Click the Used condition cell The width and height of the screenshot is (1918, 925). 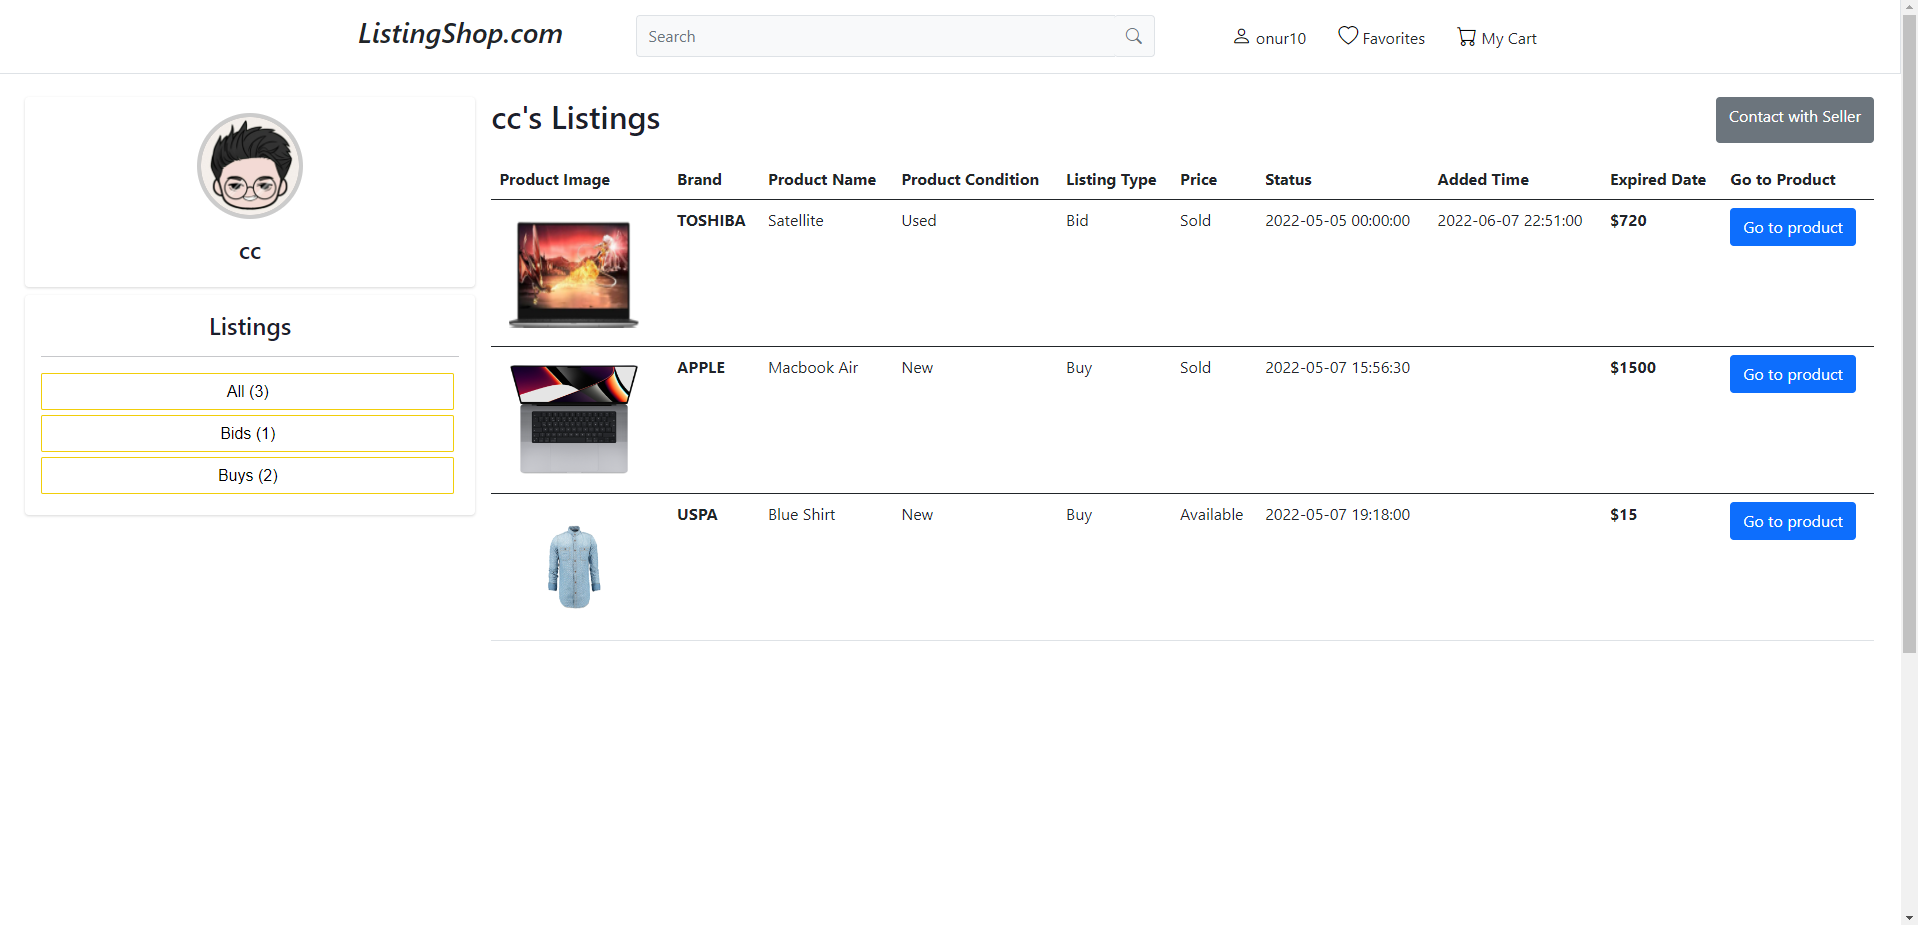tap(918, 220)
